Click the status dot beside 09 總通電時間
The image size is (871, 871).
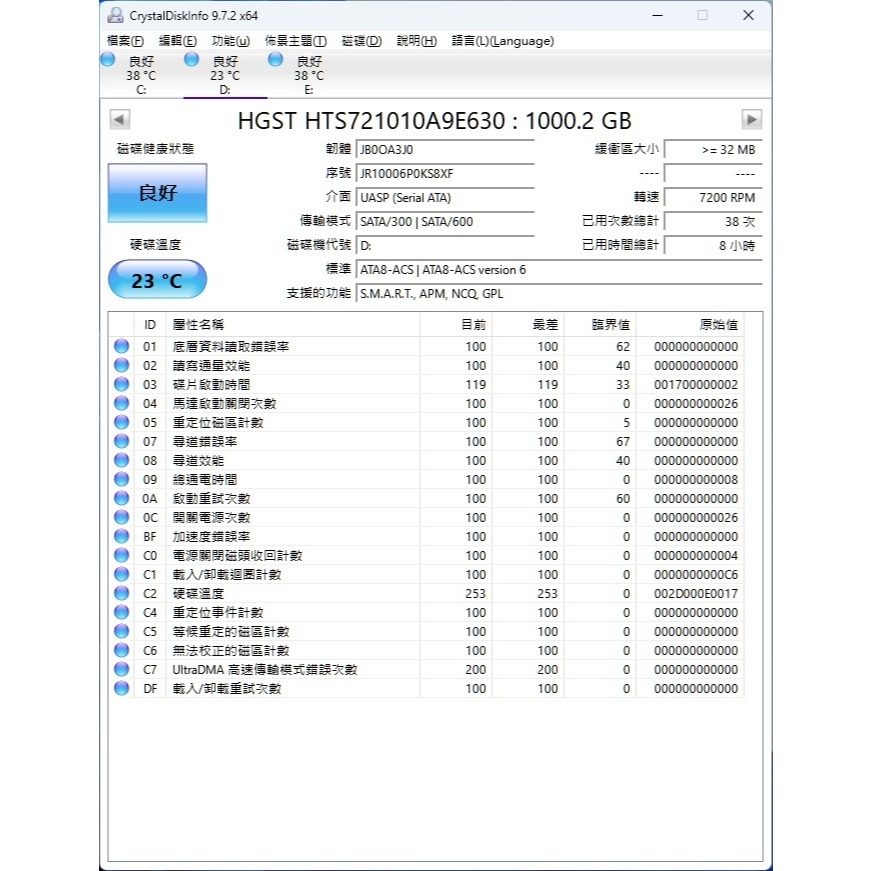(121, 479)
